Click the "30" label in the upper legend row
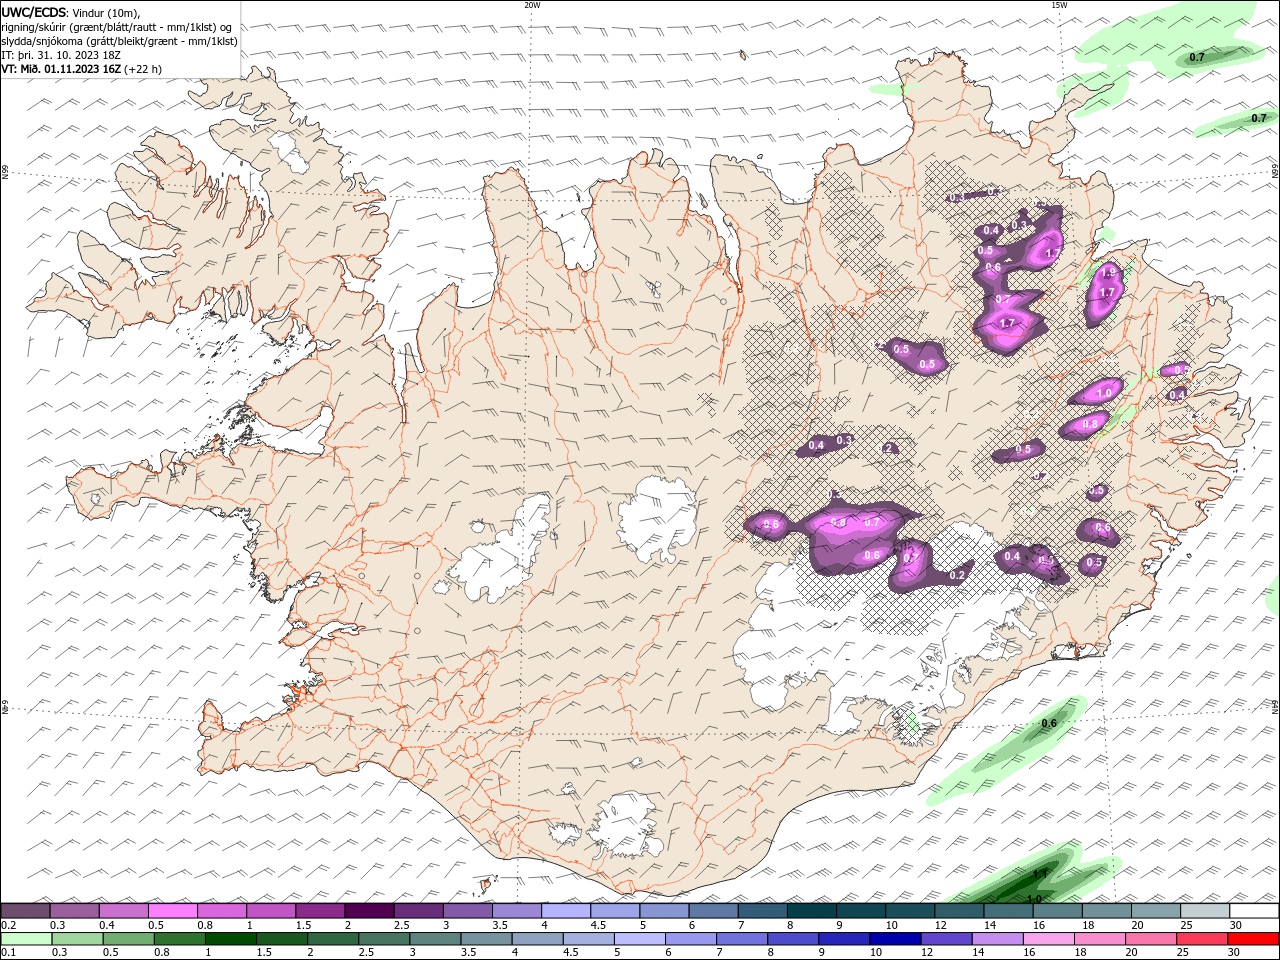 click(x=1235, y=925)
